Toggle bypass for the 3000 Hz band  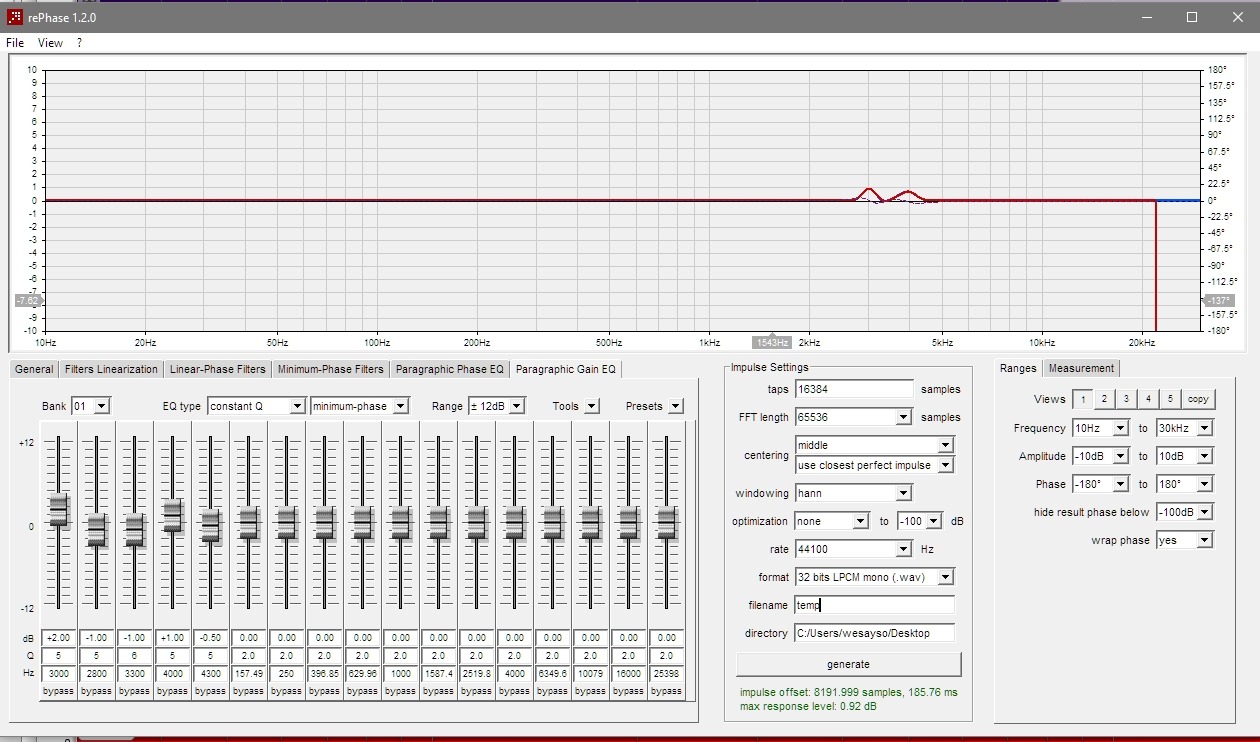pos(58,691)
